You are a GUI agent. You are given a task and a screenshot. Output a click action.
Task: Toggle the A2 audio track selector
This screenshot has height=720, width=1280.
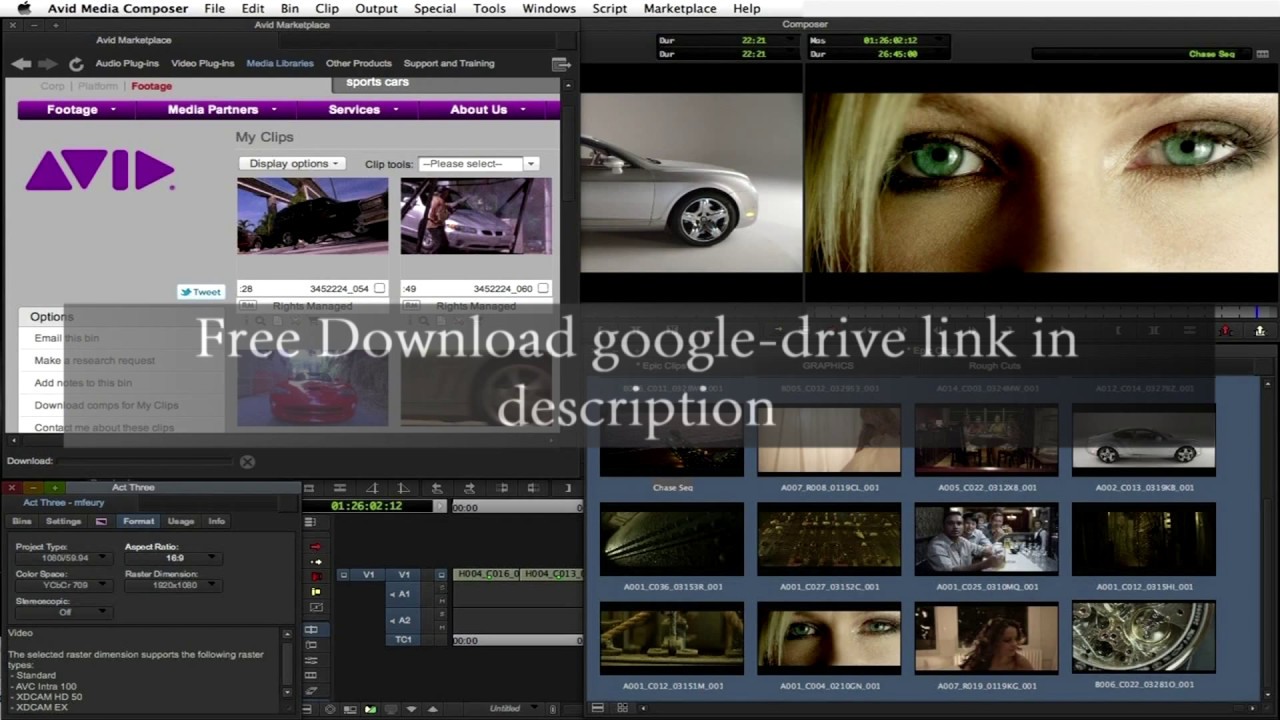(404, 620)
